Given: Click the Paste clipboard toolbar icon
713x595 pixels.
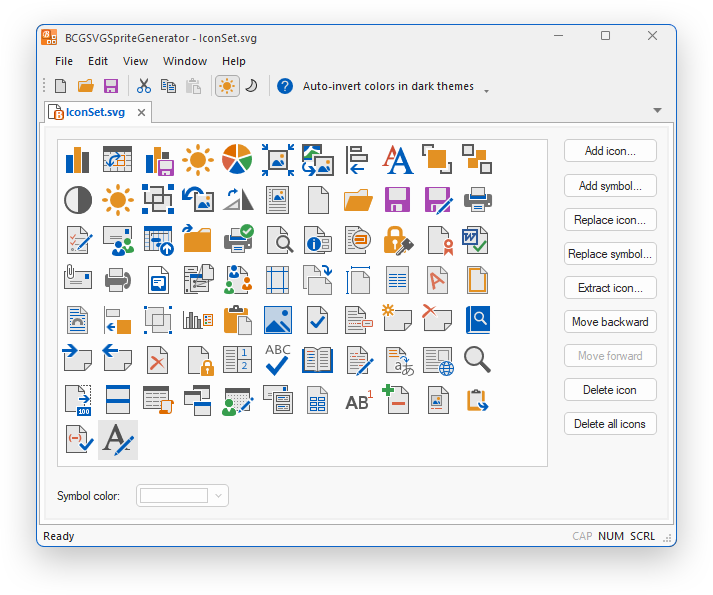Looking at the screenshot, I should click(x=193, y=86).
